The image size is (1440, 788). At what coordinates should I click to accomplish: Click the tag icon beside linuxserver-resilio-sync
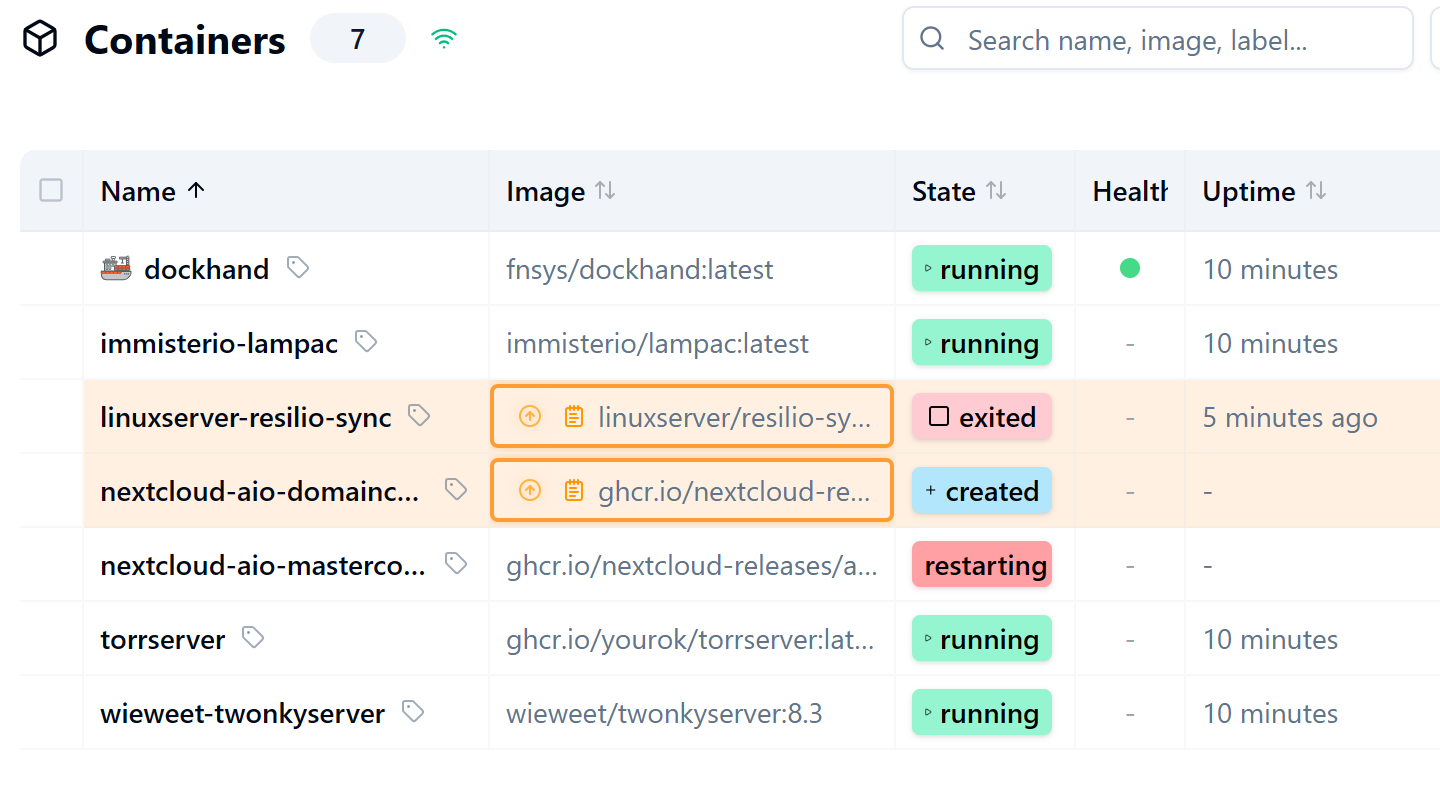click(420, 415)
